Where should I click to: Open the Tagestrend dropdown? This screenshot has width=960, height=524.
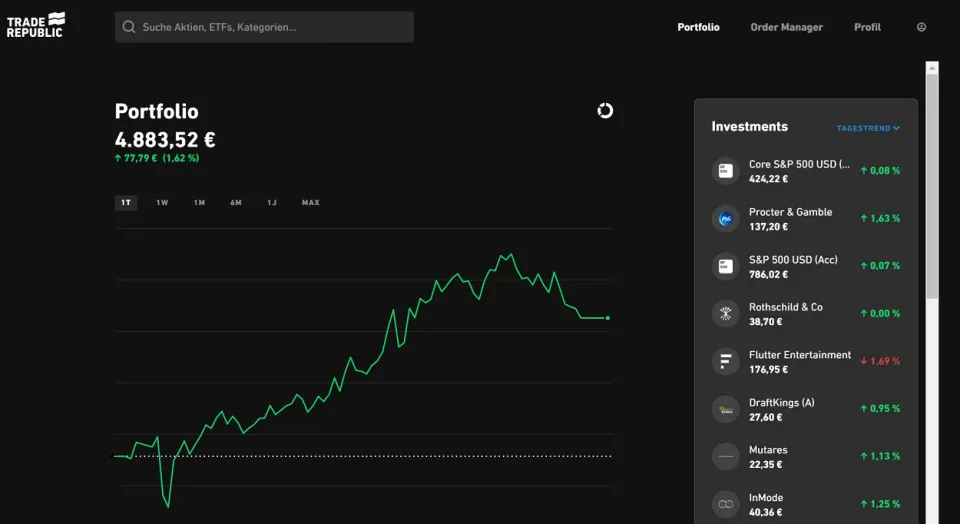click(x=868, y=128)
